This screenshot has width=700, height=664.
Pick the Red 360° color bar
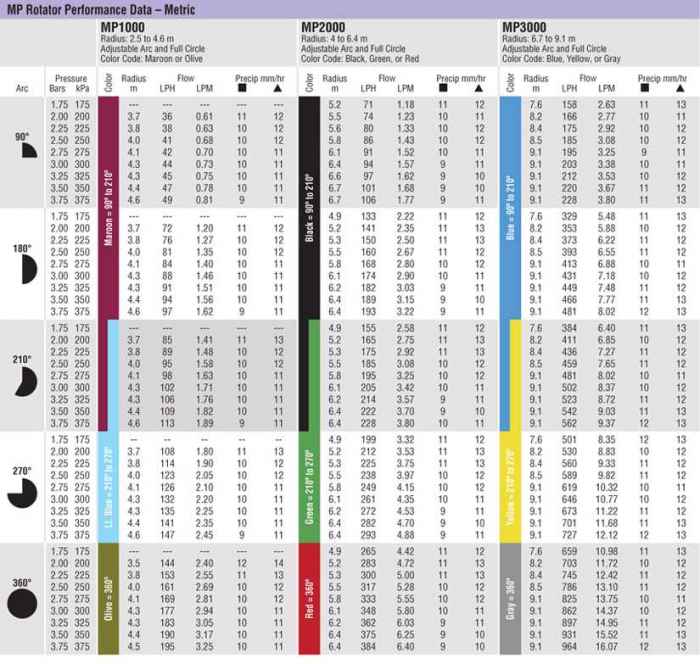[309, 598]
